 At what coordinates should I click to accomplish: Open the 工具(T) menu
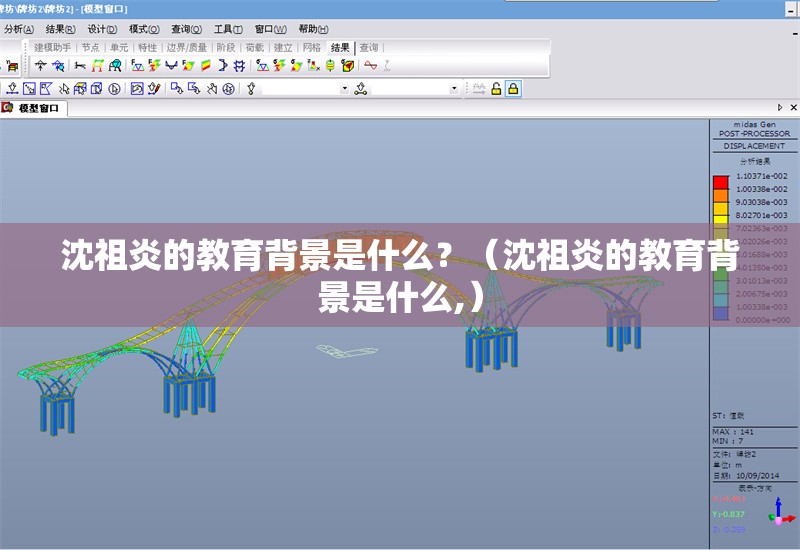tap(228, 29)
